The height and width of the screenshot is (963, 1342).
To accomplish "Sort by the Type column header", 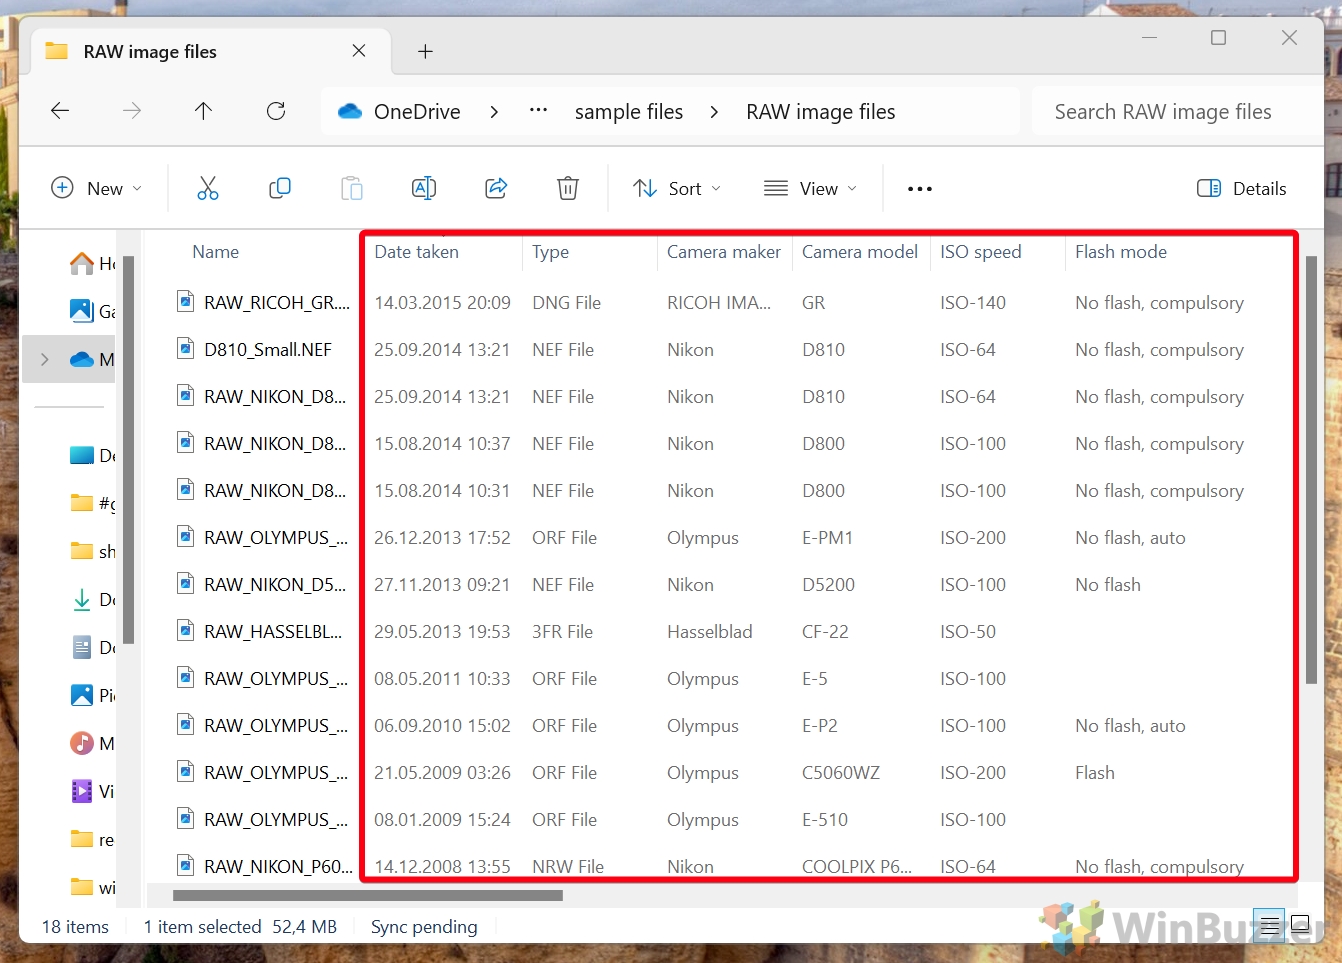I will coord(550,252).
